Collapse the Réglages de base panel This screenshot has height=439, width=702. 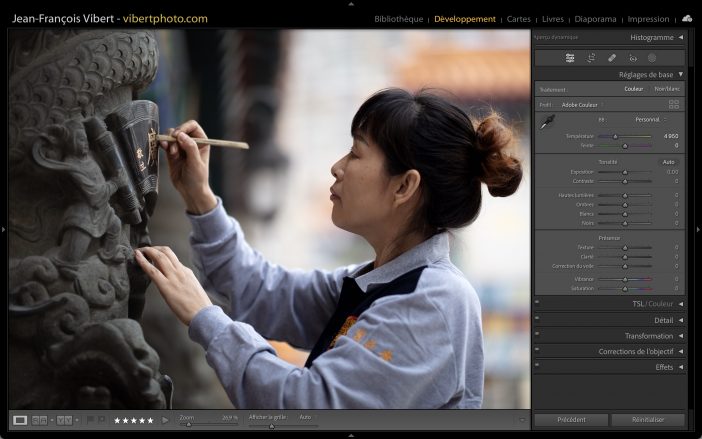pos(680,74)
